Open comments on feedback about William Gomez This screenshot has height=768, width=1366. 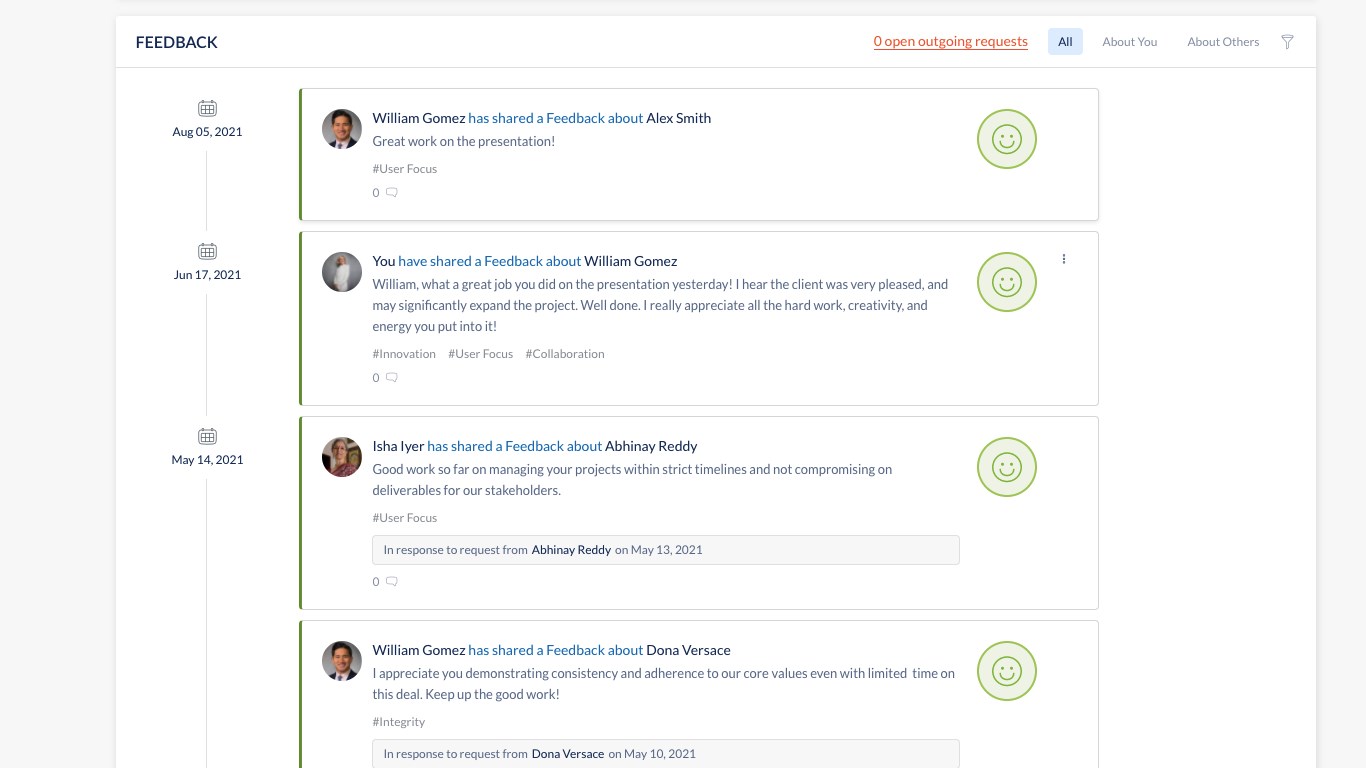[392, 378]
